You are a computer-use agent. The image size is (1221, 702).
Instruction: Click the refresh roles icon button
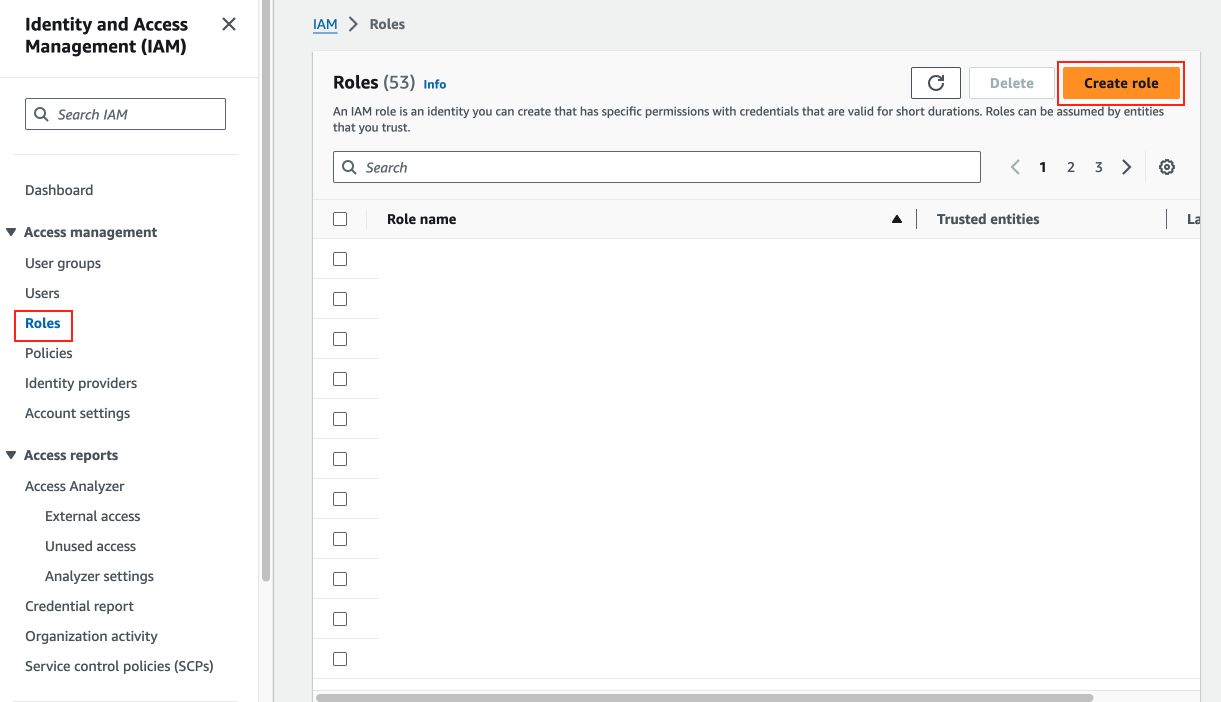pos(936,83)
